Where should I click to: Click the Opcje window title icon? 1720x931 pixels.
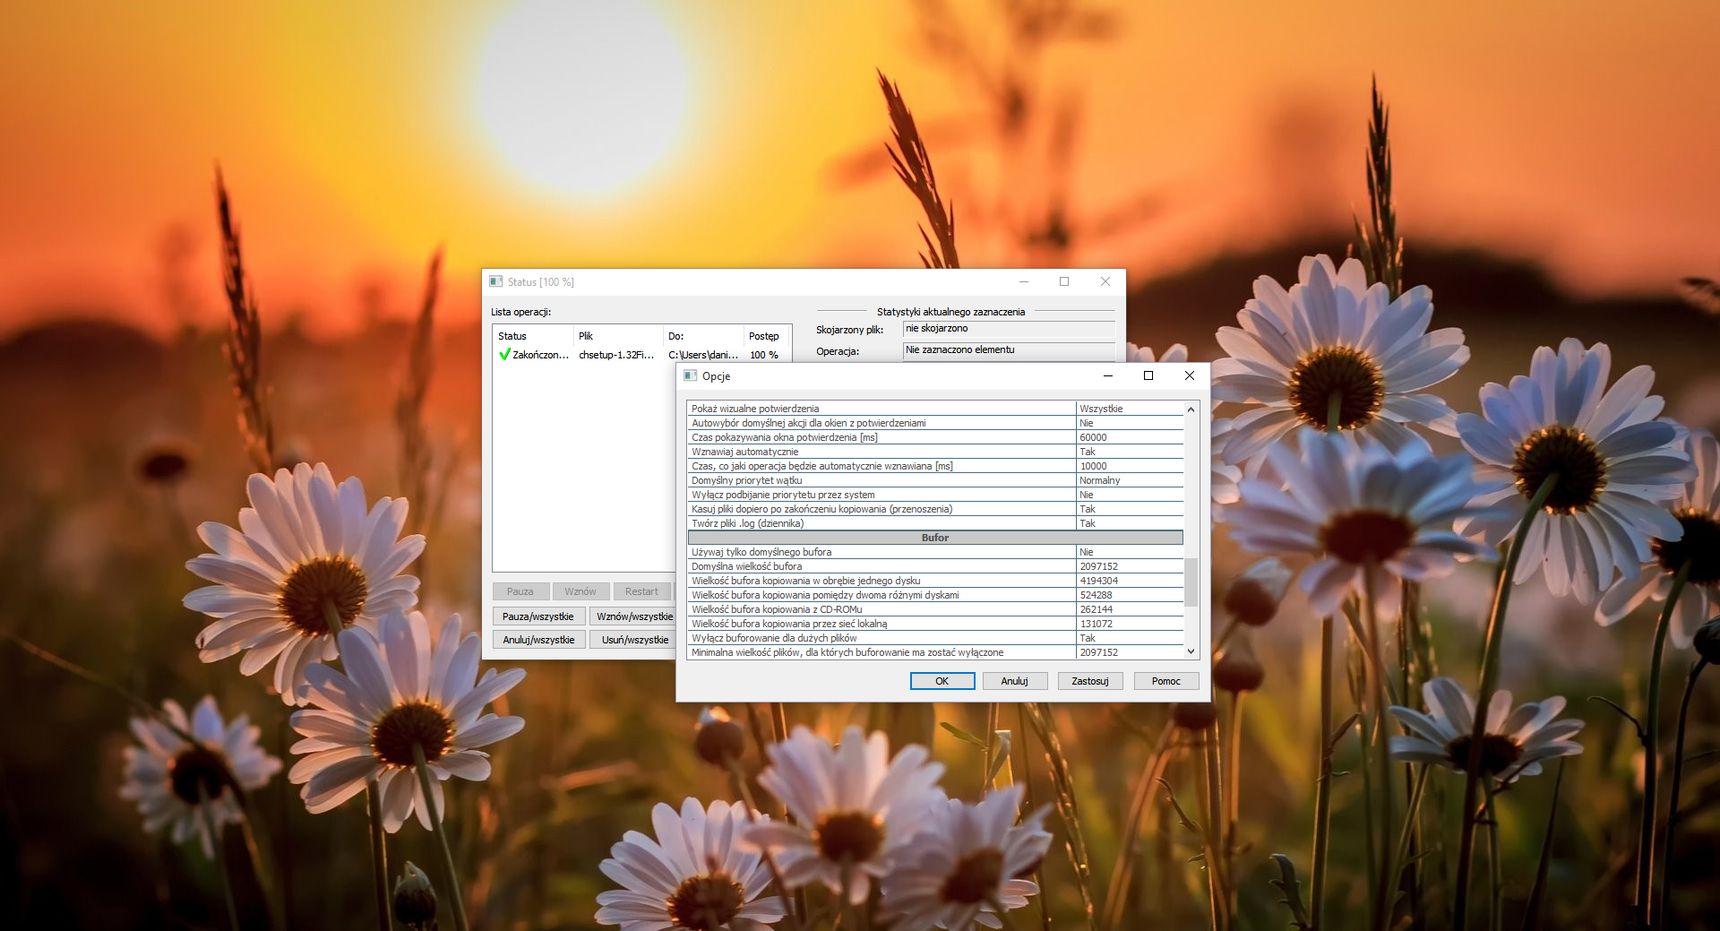click(690, 376)
